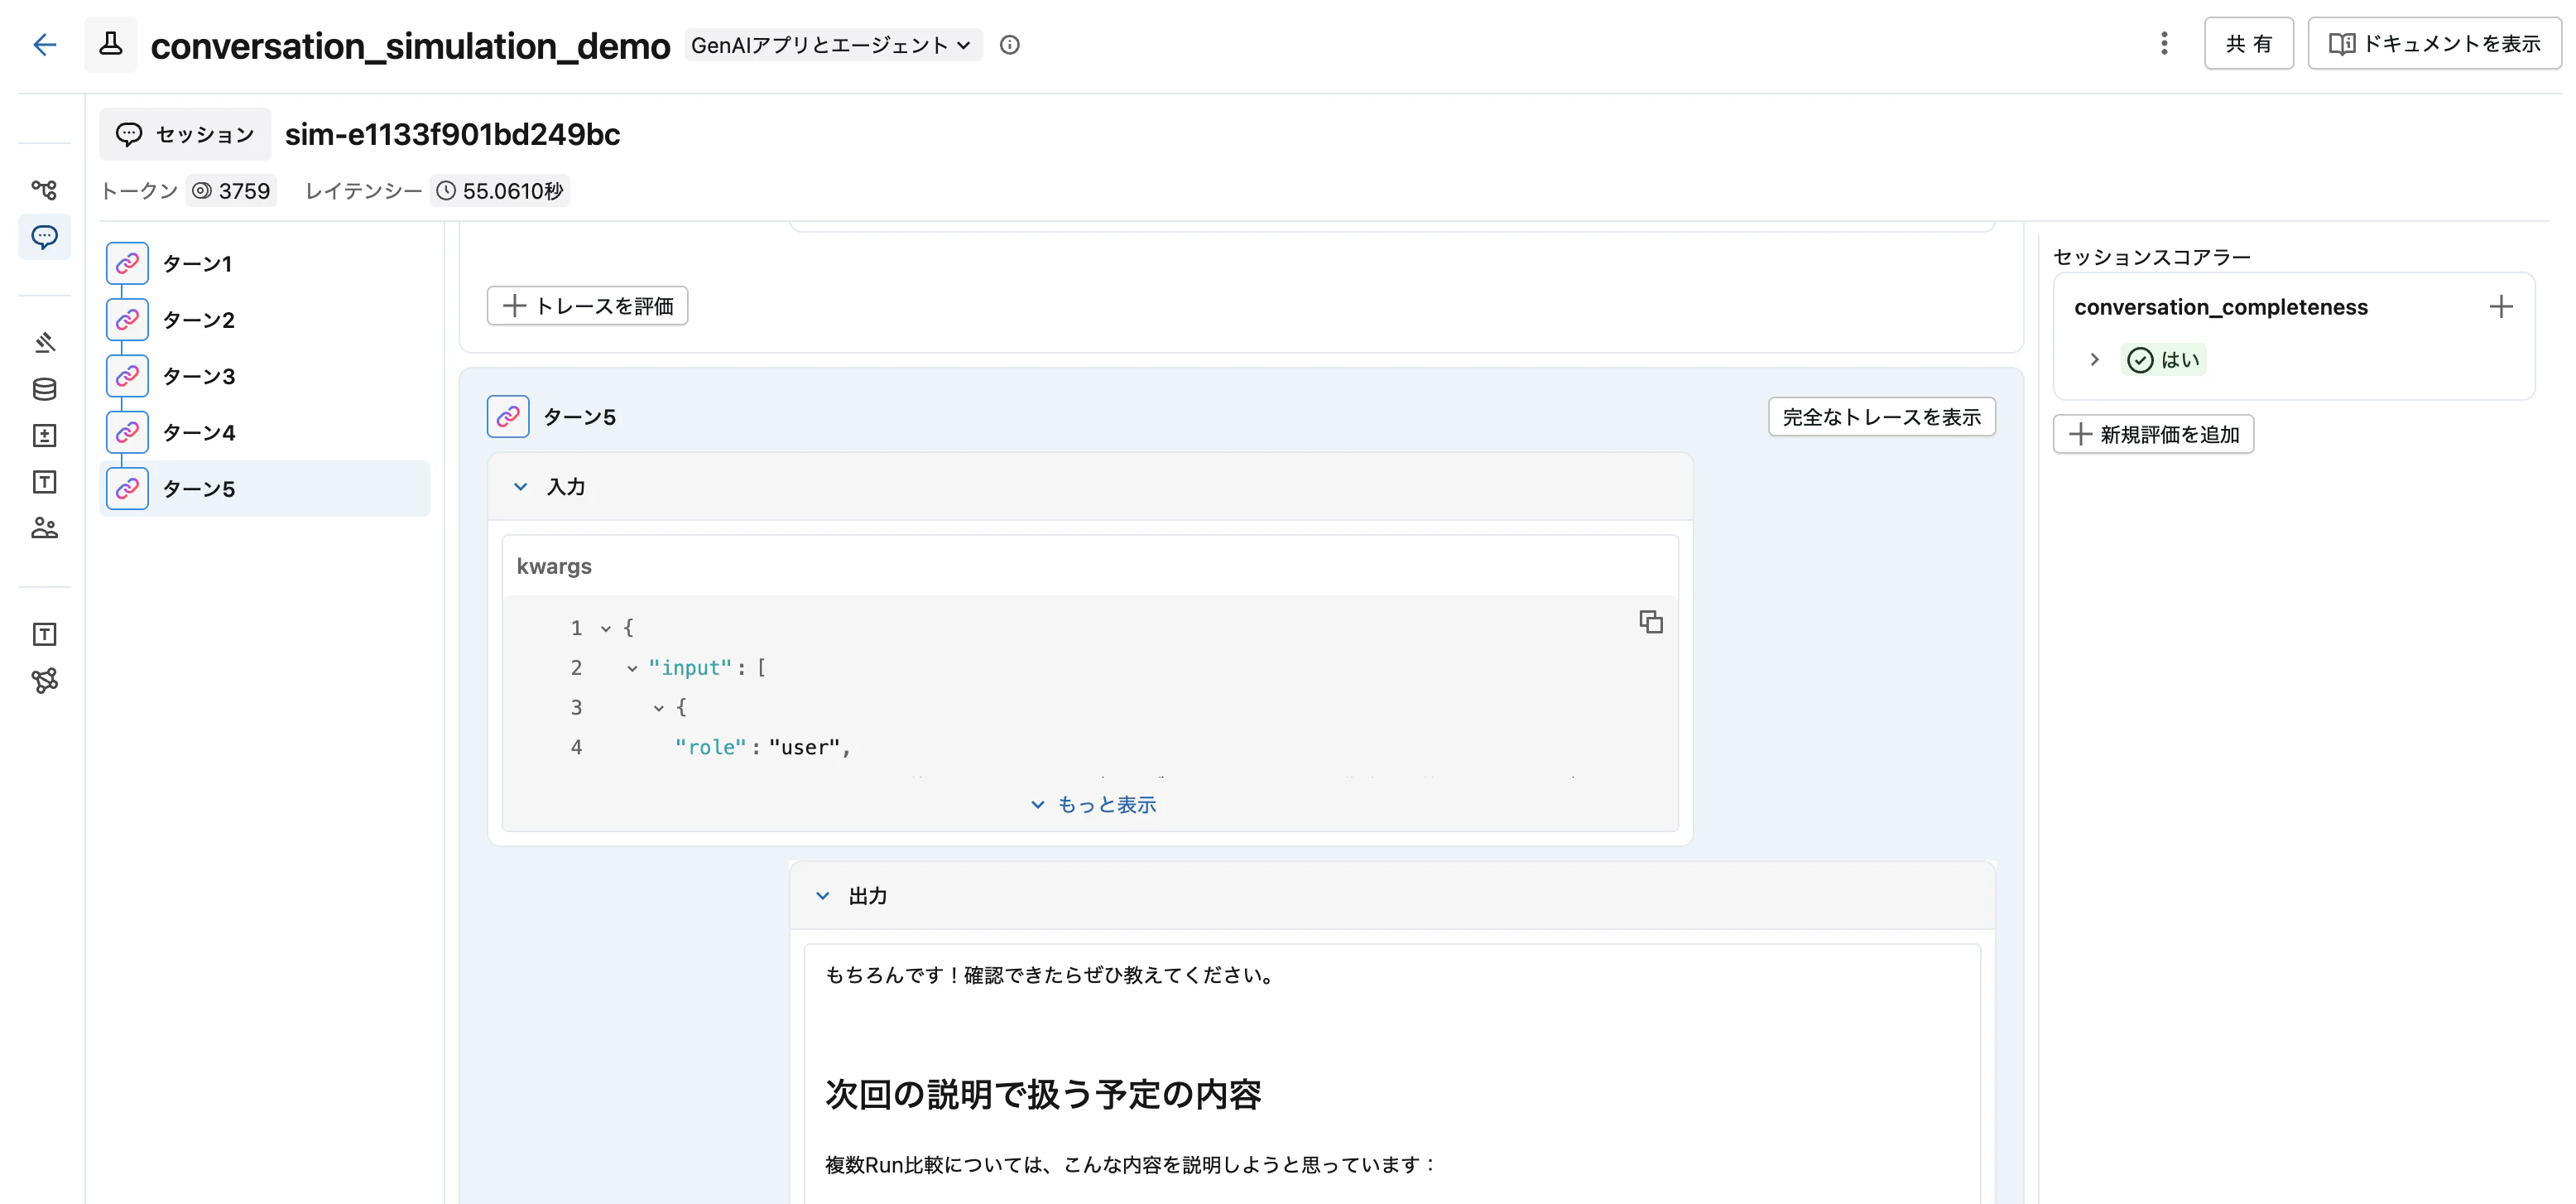2576x1204 pixels.
Task: Switch to ターン3 in the session timeline
Action: pyautogui.click(x=199, y=375)
